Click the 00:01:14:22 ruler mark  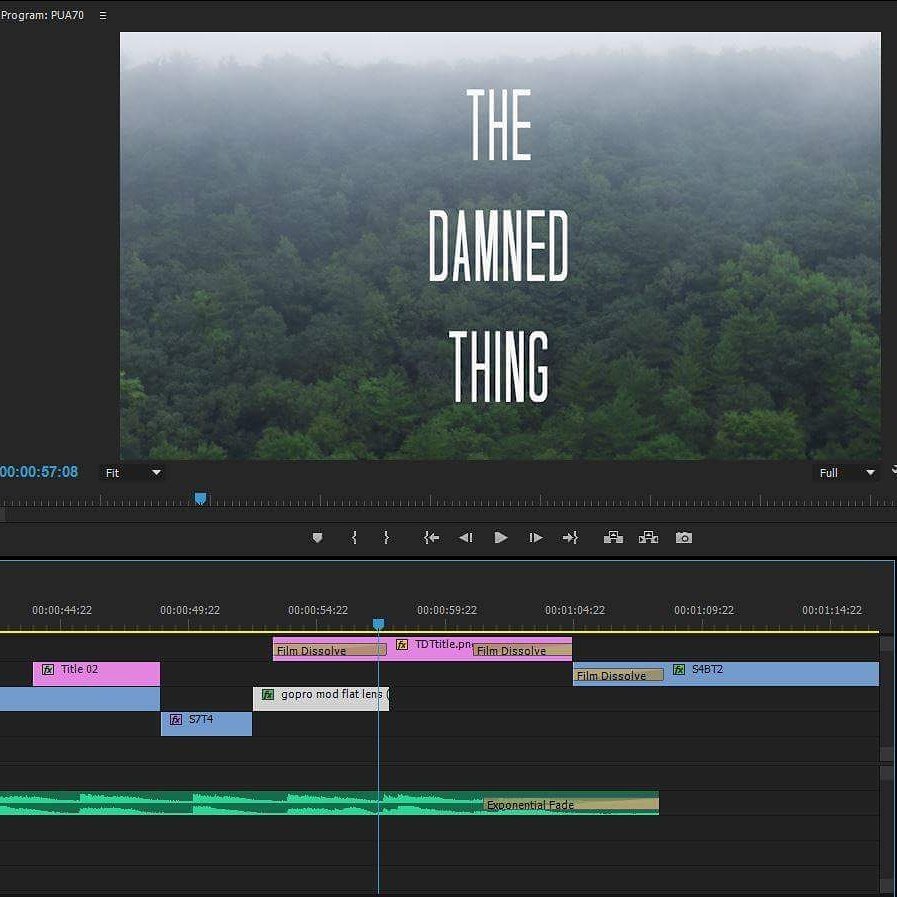tap(832, 610)
